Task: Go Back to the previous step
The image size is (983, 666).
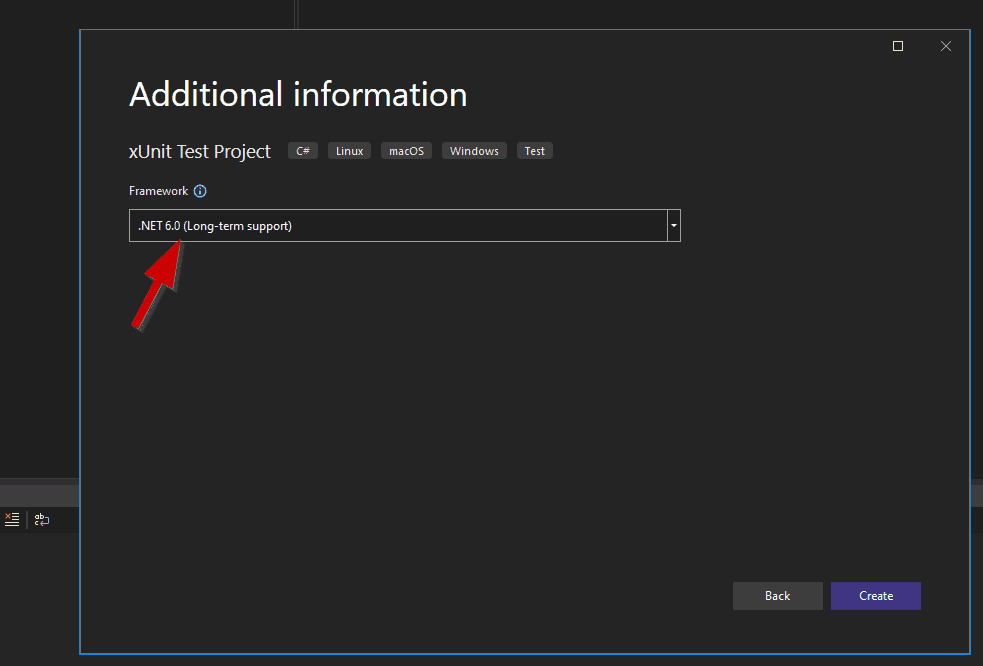Action: [x=777, y=596]
